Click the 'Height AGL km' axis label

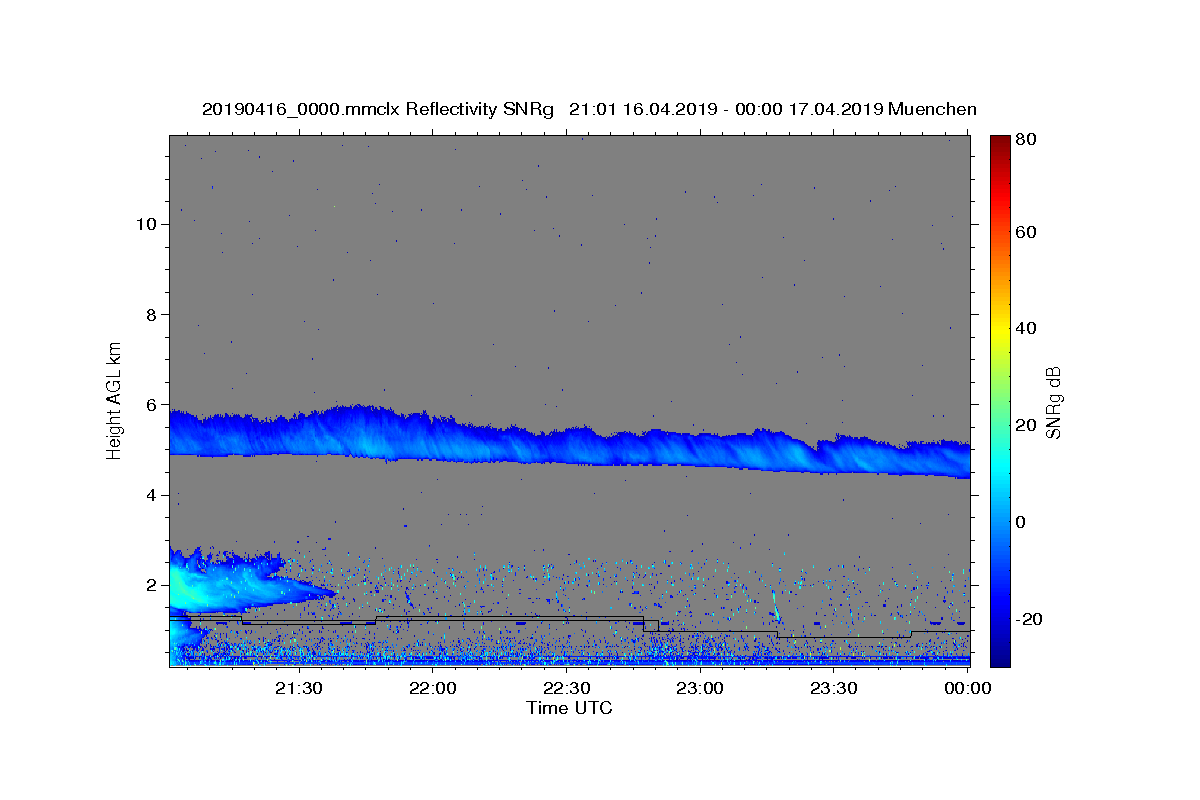click(x=115, y=400)
